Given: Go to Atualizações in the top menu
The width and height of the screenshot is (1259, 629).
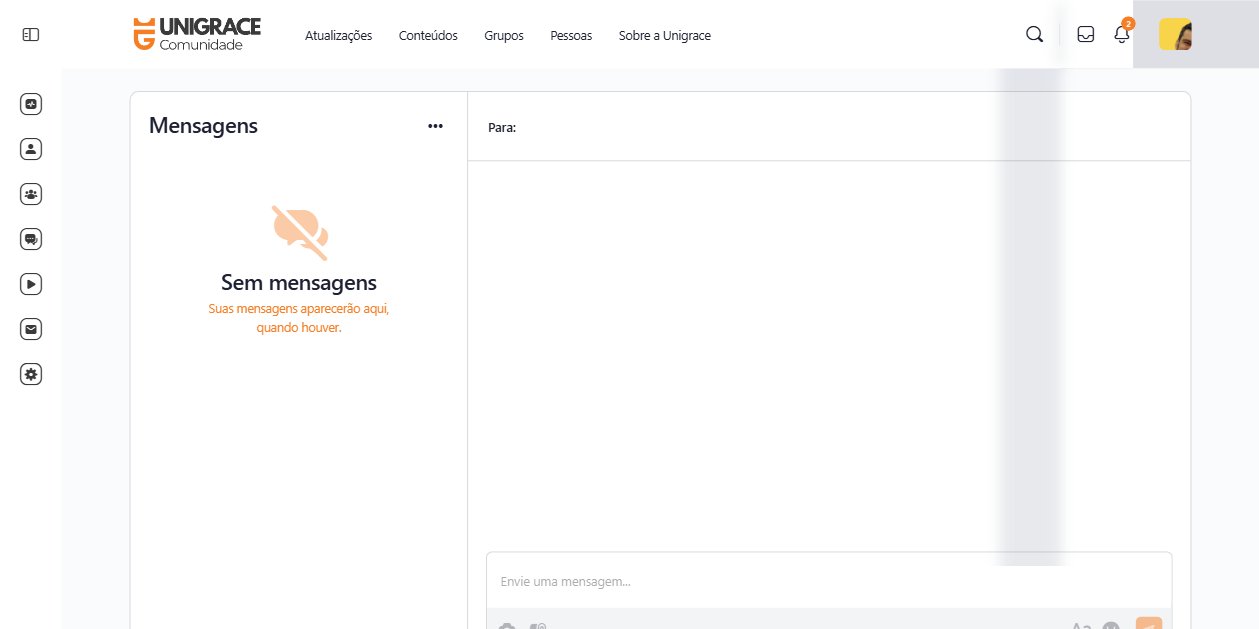Looking at the screenshot, I should coord(338,36).
